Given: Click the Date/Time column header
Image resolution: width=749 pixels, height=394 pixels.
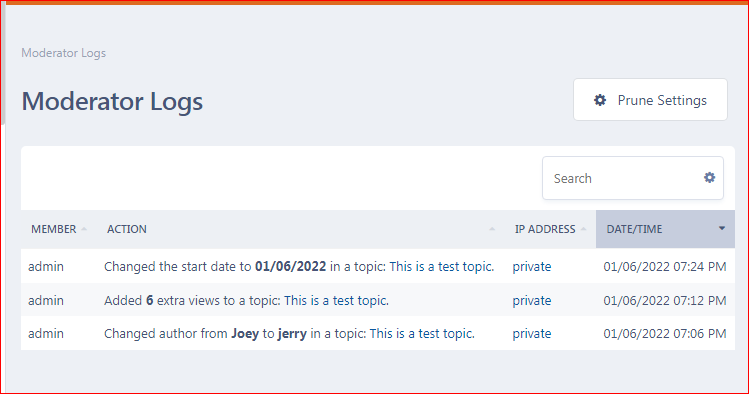Looking at the screenshot, I should (665, 229).
